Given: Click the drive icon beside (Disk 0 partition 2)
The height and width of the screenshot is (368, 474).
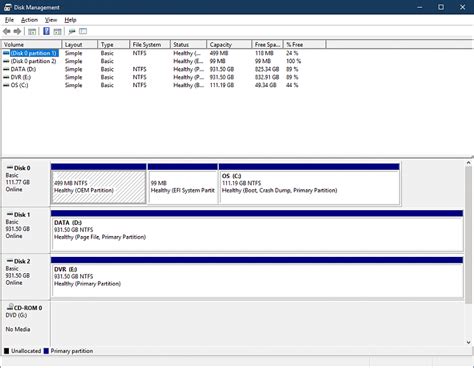Looking at the screenshot, I should coord(6,61).
